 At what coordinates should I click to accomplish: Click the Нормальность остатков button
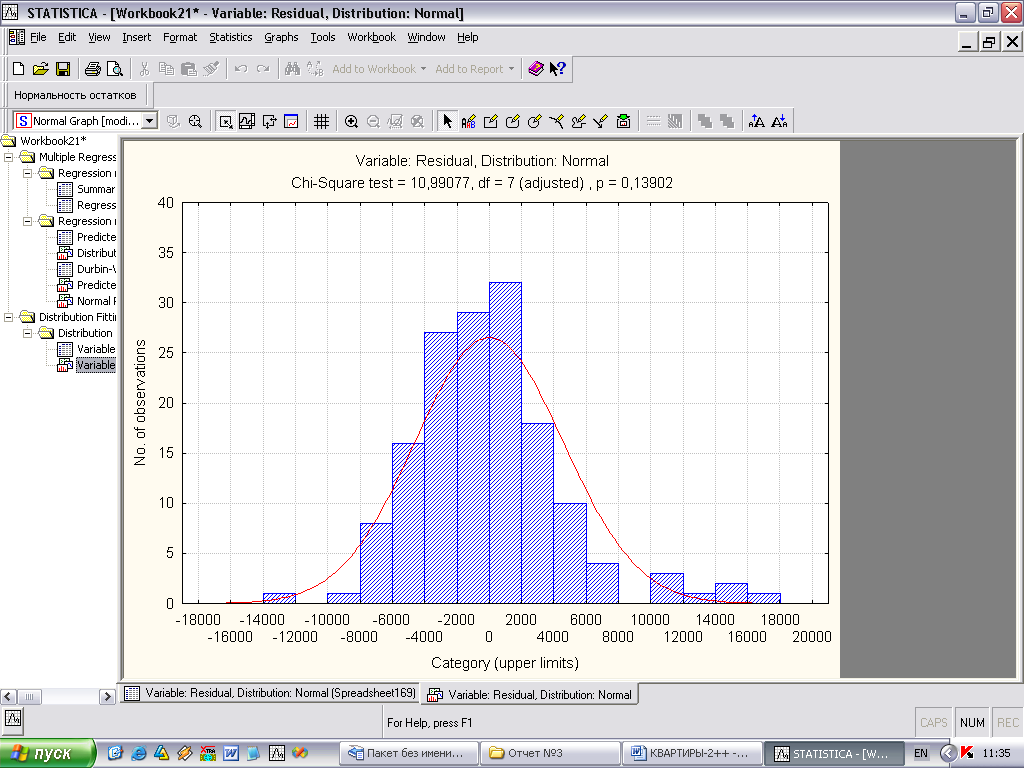[75, 95]
